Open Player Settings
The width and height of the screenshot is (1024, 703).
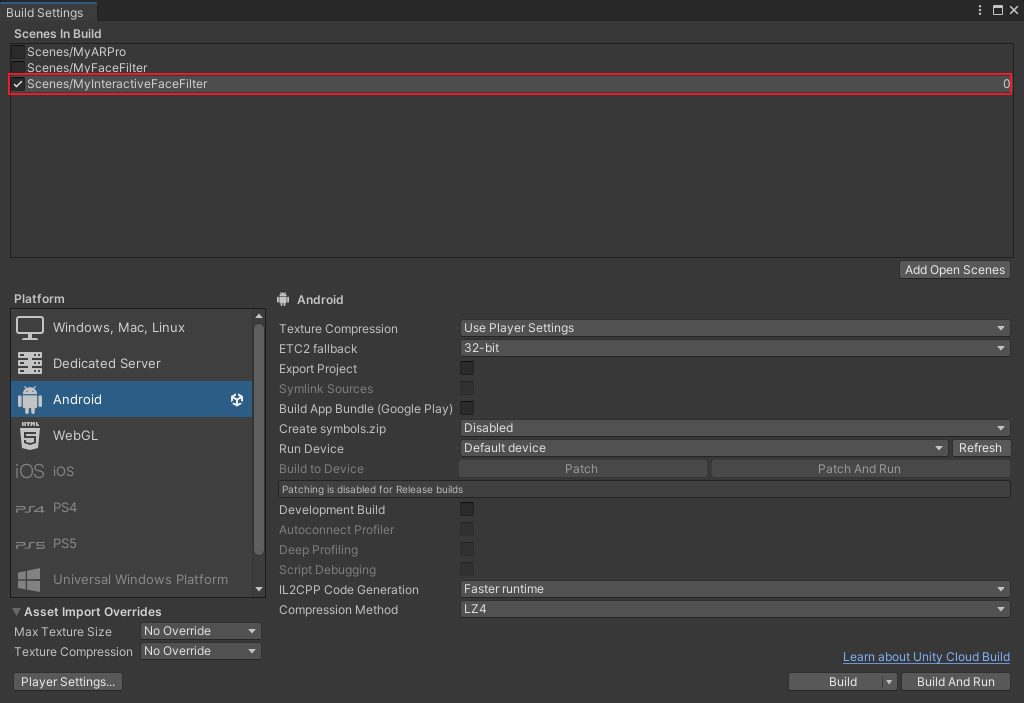(x=68, y=682)
